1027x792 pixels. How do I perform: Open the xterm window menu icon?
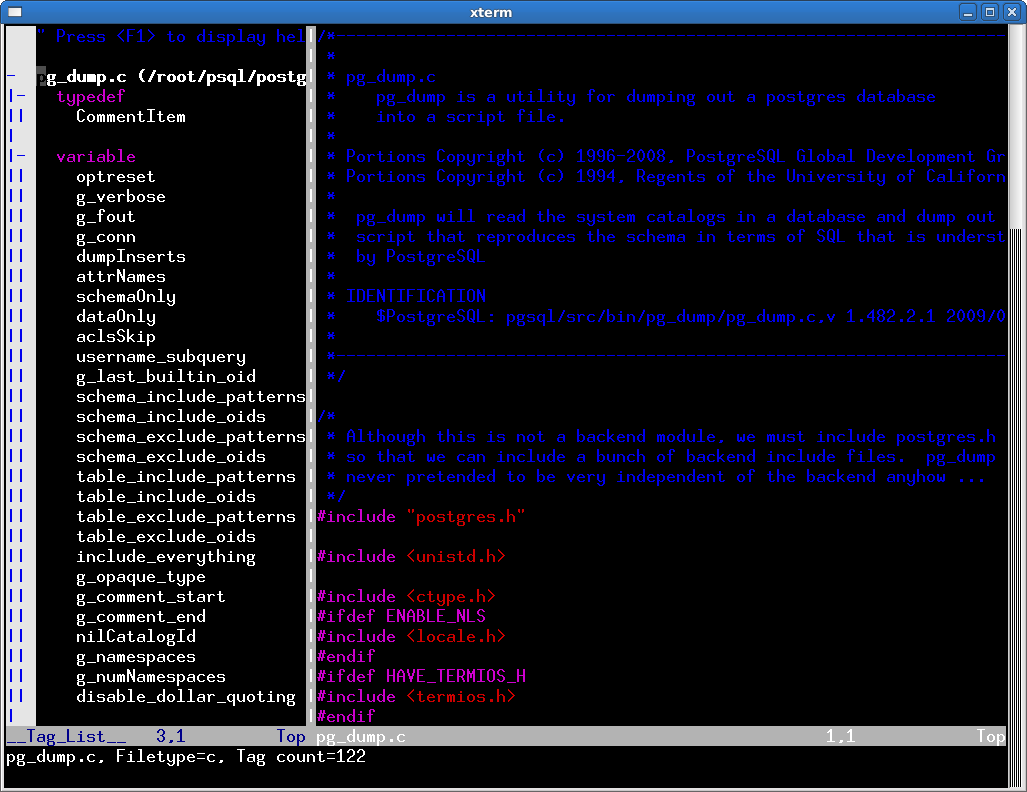(13, 11)
